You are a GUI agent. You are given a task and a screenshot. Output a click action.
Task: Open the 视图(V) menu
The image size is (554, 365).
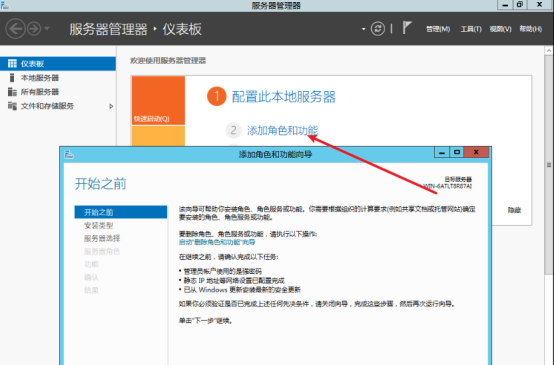pyautogui.click(x=500, y=29)
